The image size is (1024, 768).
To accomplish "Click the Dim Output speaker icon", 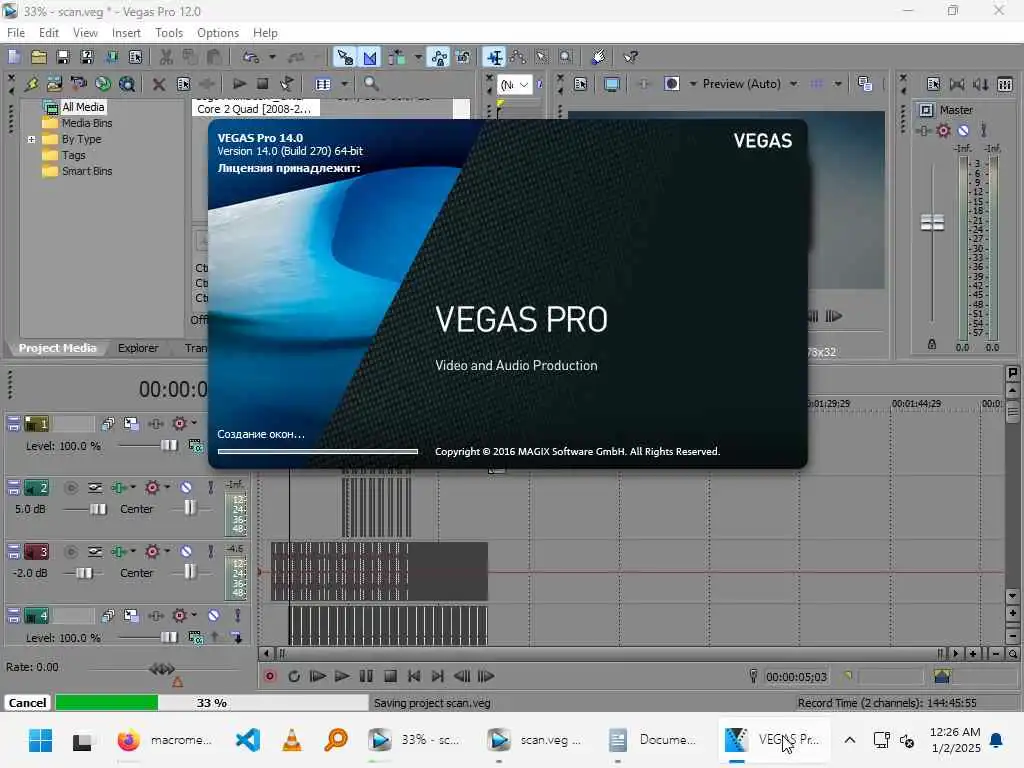I will [x=980, y=84].
